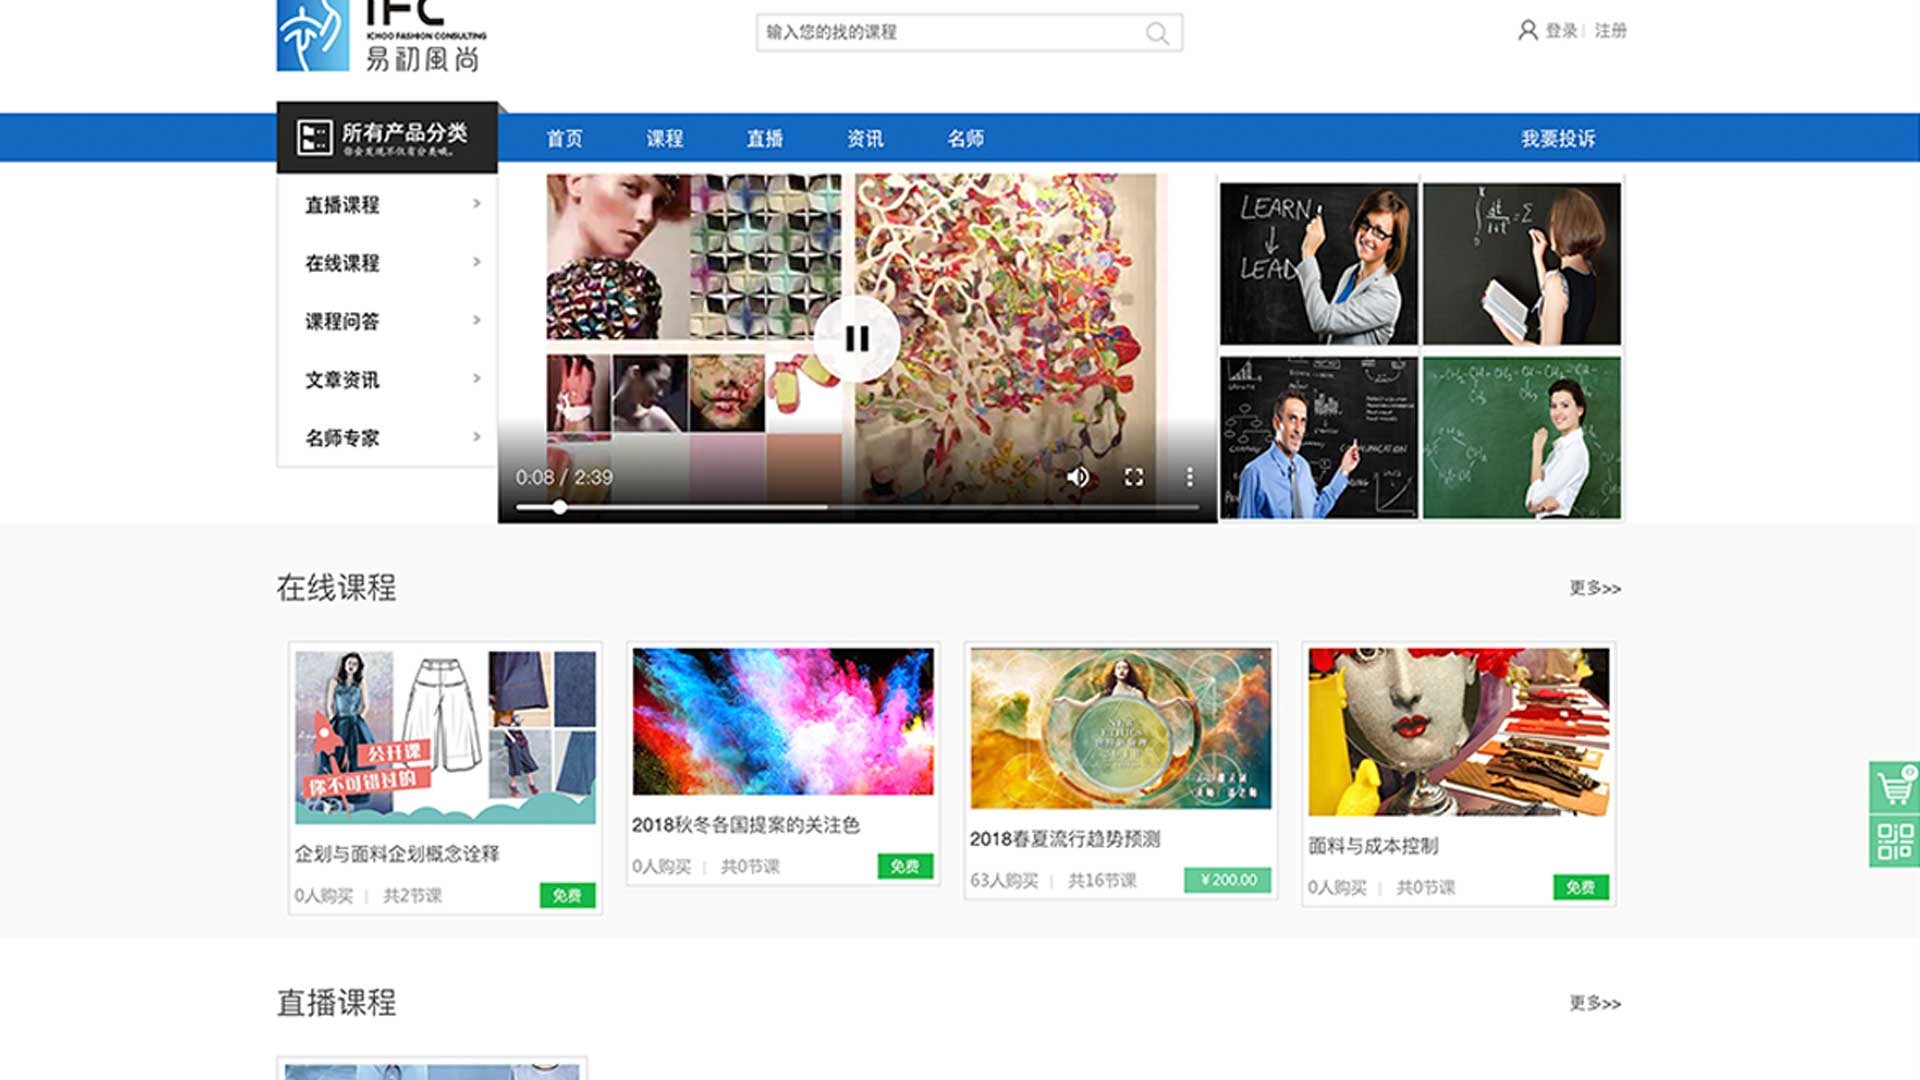Expand 直播课程 sidebar category arrow
The image size is (1920, 1080).
477,204
